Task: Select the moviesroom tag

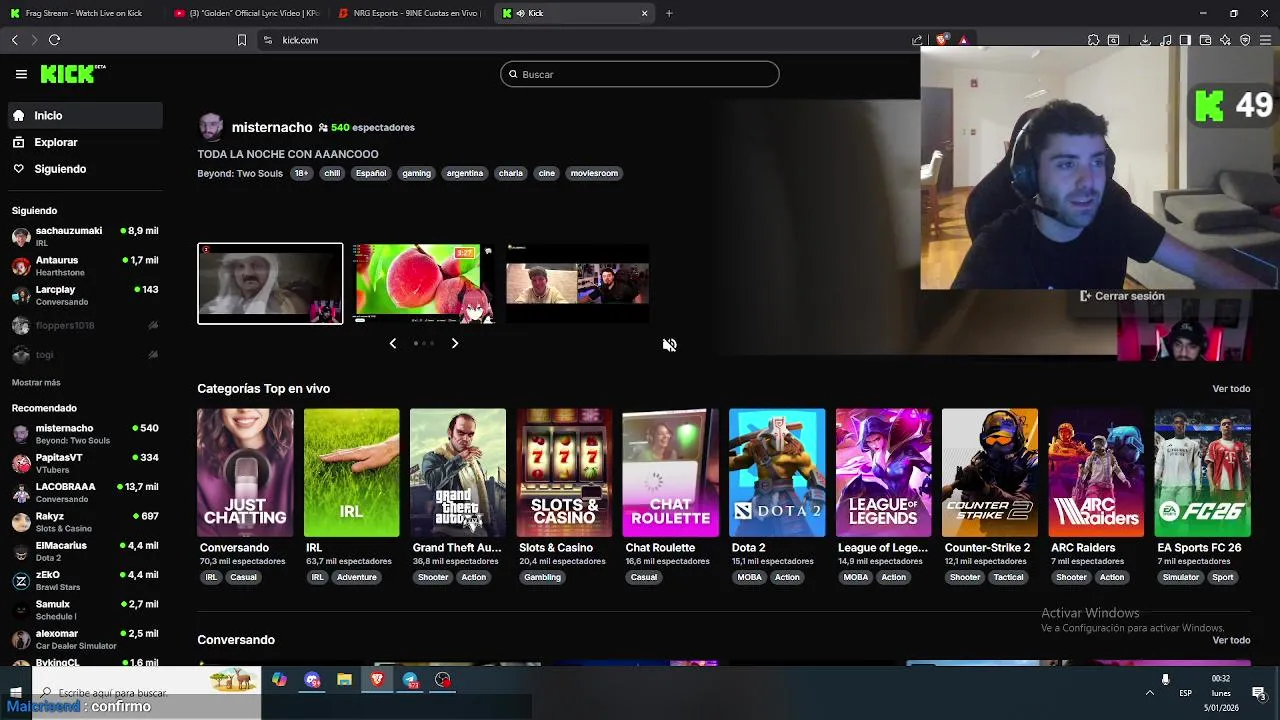Action: coord(594,173)
